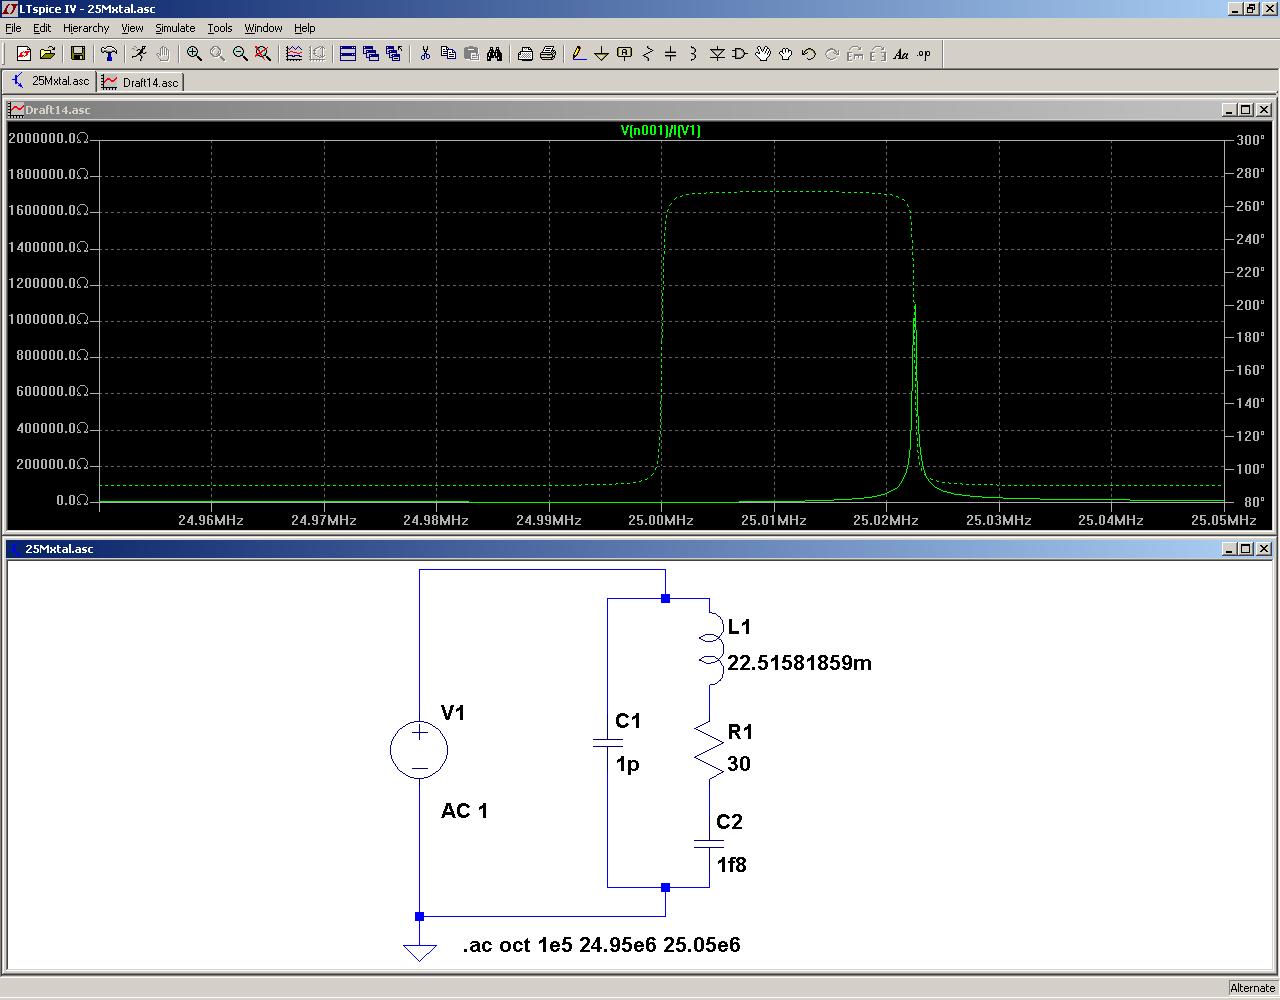The width and height of the screenshot is (1280, 1000).
Task: Click the Undo arrow icon
Action: (809, 54)
